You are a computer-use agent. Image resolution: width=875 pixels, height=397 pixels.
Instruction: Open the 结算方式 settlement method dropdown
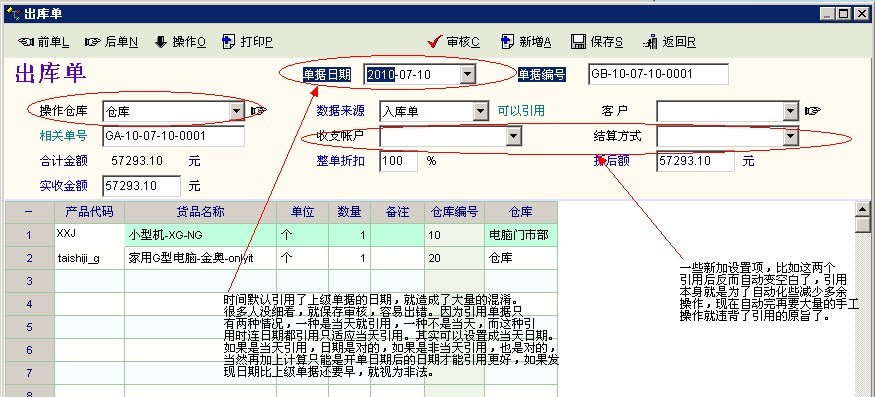[791, 136]
